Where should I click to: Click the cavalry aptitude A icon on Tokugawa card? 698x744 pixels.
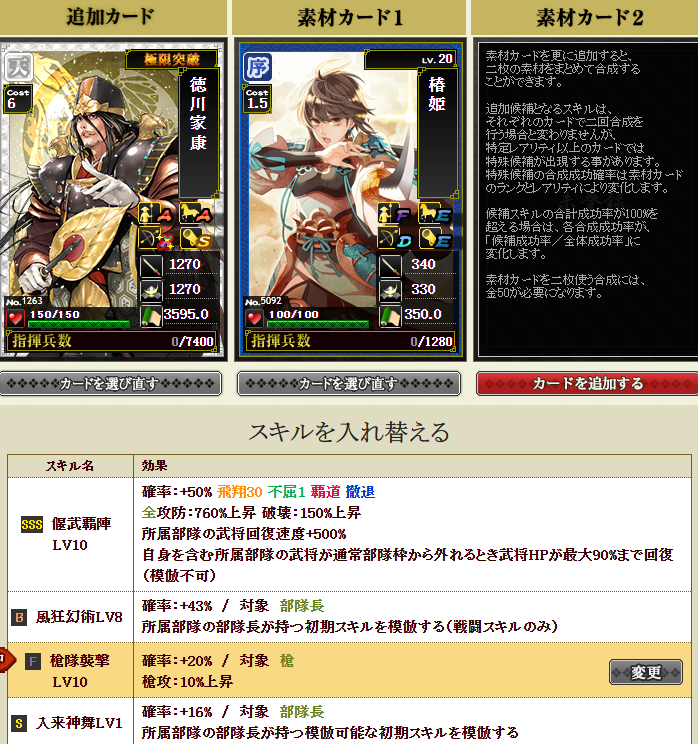click(196, 213)
